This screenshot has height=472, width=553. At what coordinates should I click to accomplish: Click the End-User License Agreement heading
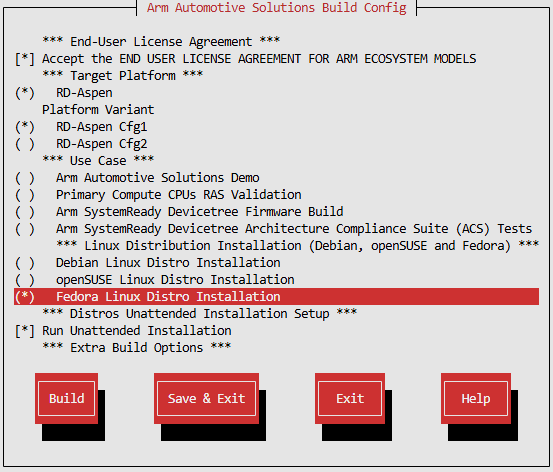[161, 42]
